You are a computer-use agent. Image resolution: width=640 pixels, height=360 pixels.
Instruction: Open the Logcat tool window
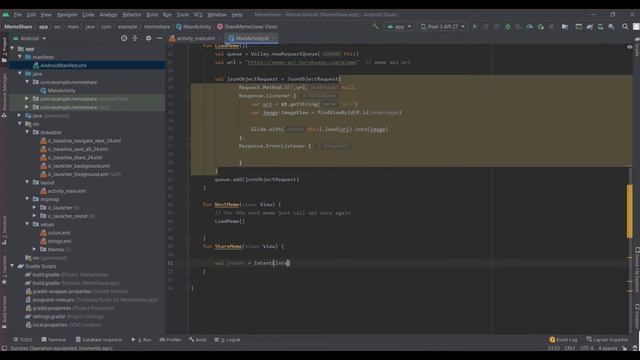coord(228,340)
